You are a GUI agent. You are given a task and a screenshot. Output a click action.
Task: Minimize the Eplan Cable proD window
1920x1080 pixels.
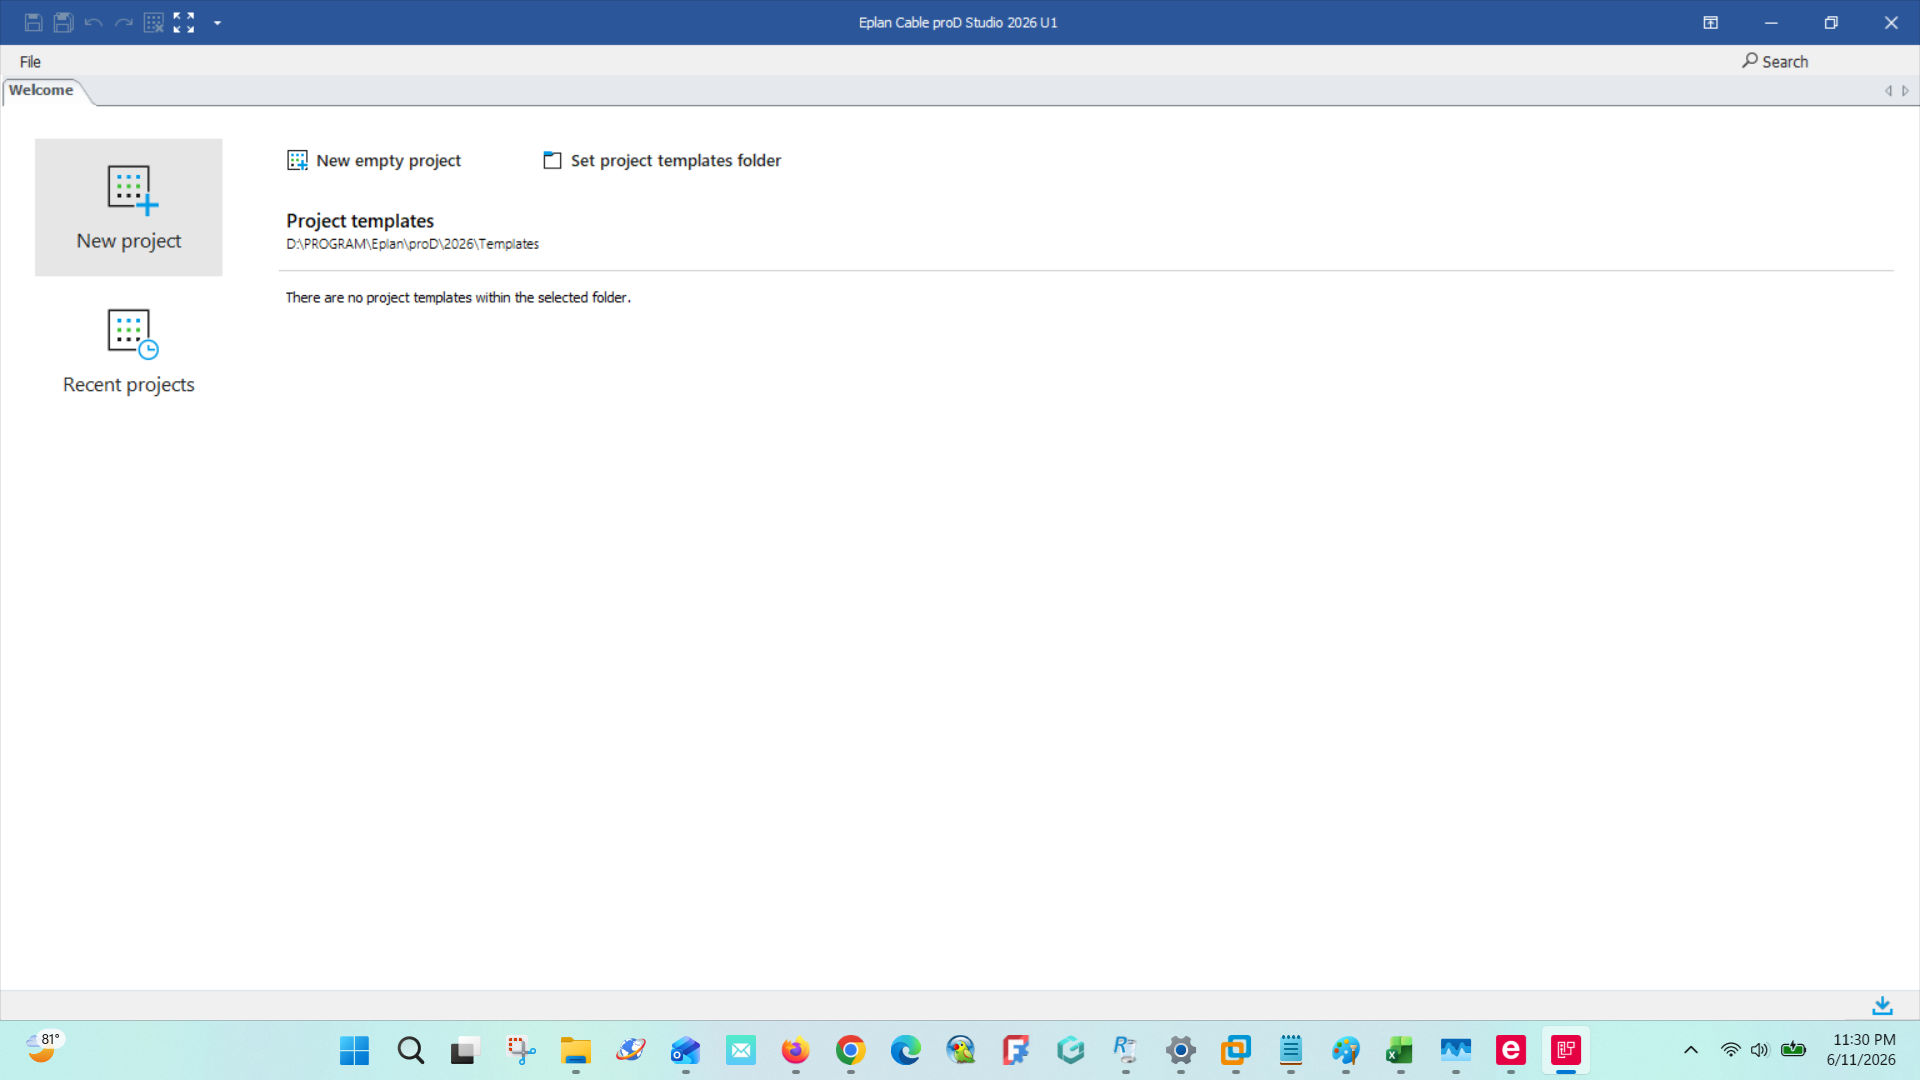[x=1770, y=22]
